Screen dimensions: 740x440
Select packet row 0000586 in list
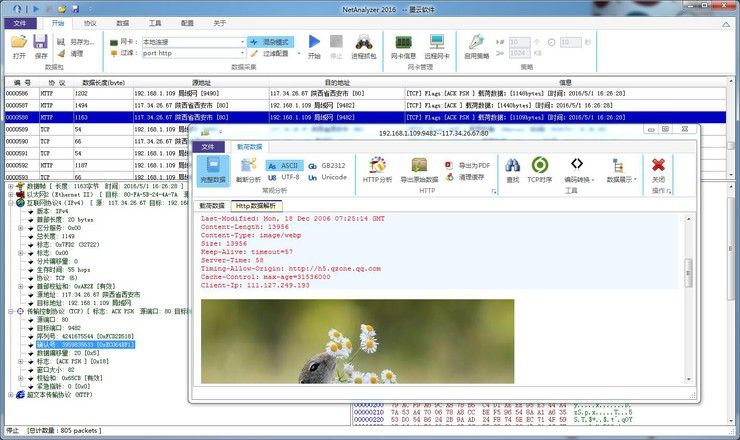click(x=365, y=93)
